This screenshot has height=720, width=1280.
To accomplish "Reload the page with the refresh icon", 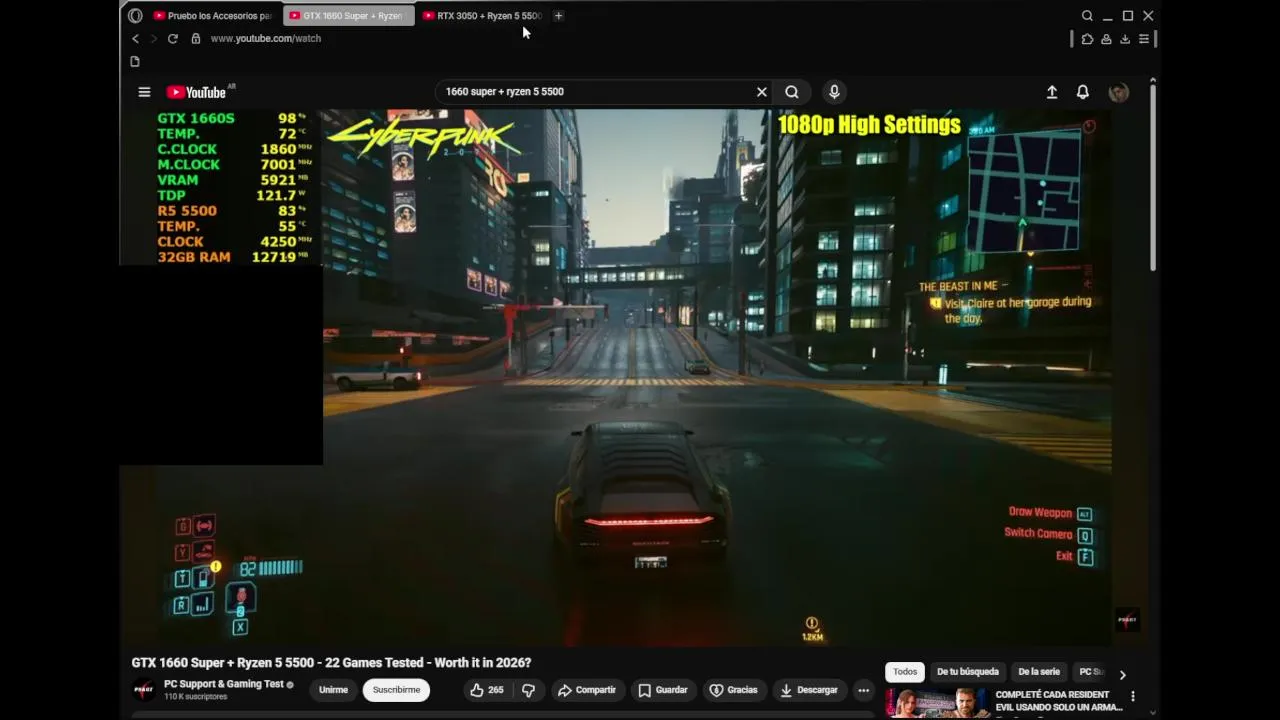I will pyautogui.click(x=172, y=38).
